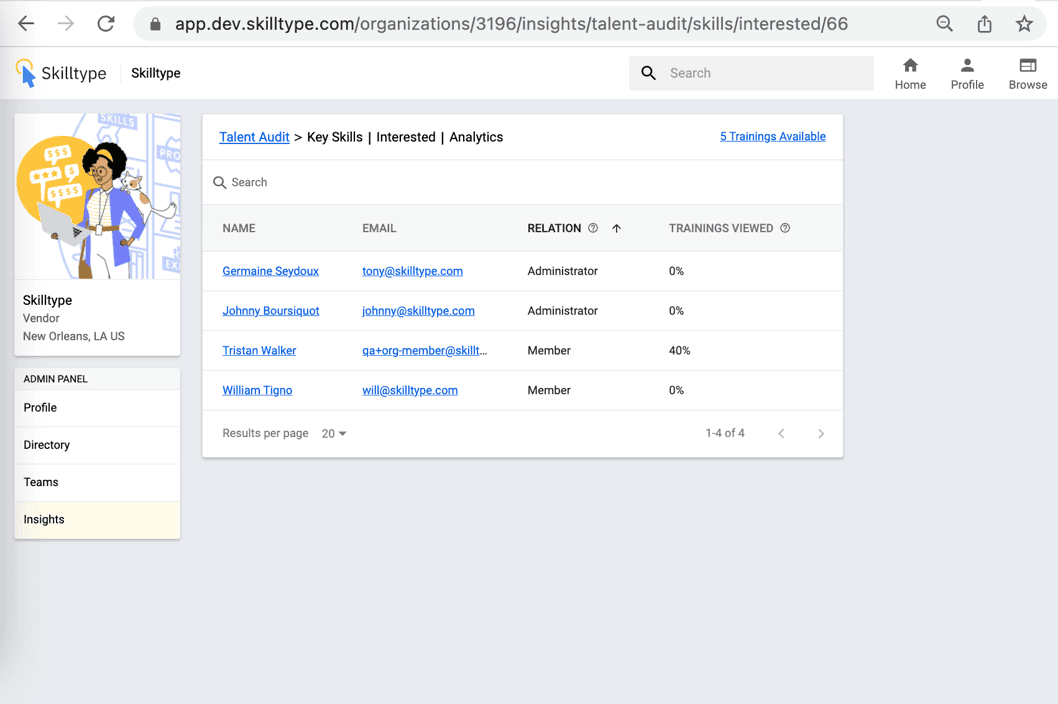The width and height of the screenshot is (1058, 704).
Task: Go to the next results page
Action: pos(820,433)
